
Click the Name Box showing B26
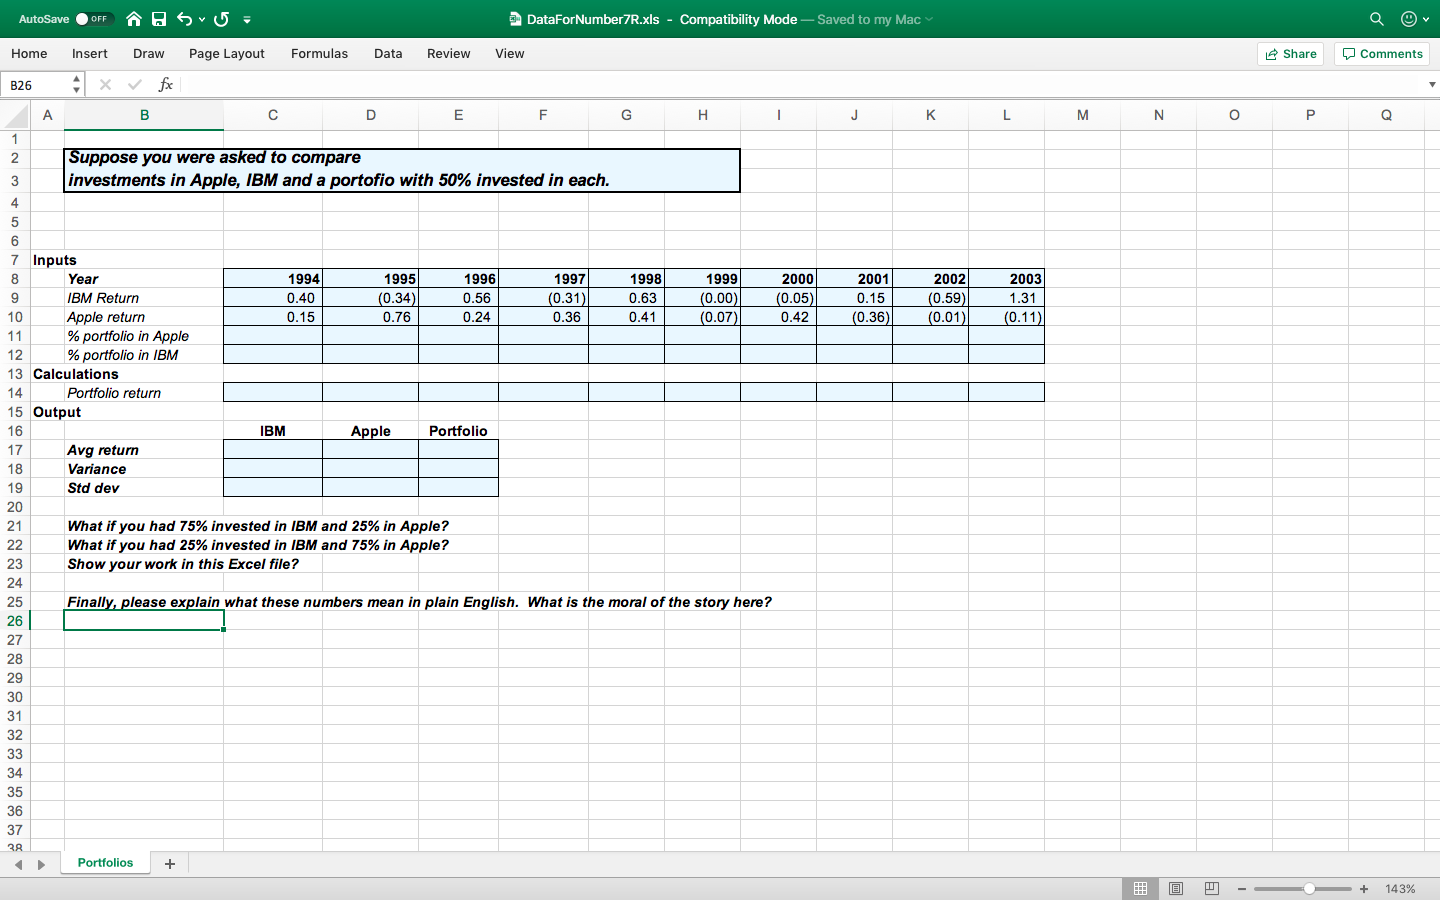[x=36, y=85]
